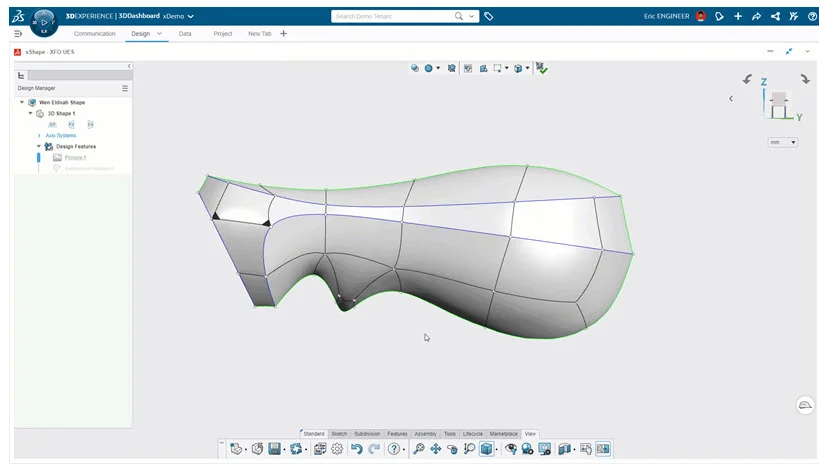Click the tag icon beside search box
The image size is (819, 464).
point(488,16)
